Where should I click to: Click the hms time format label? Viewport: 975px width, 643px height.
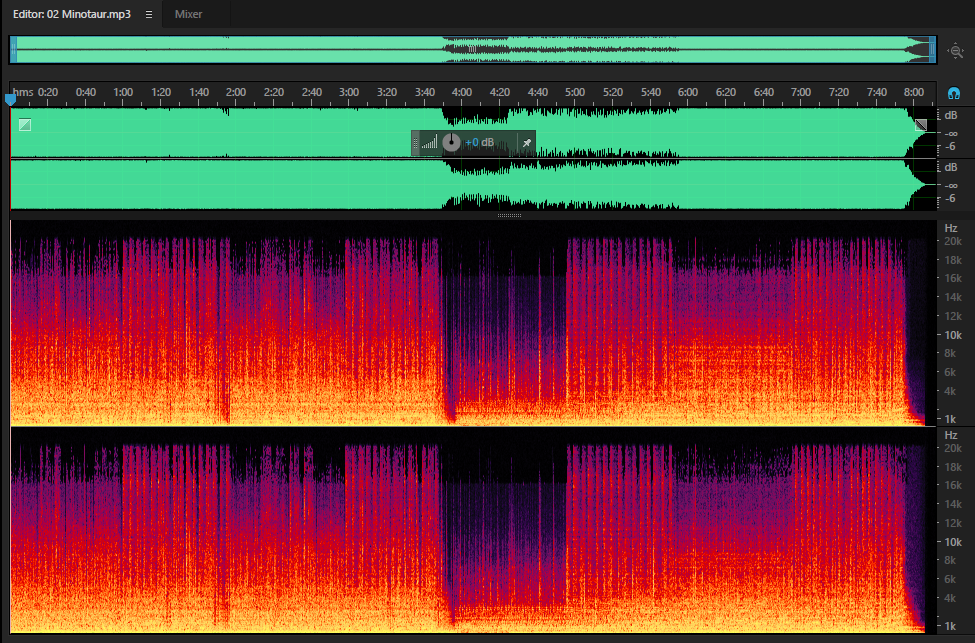tap(22, 92)
